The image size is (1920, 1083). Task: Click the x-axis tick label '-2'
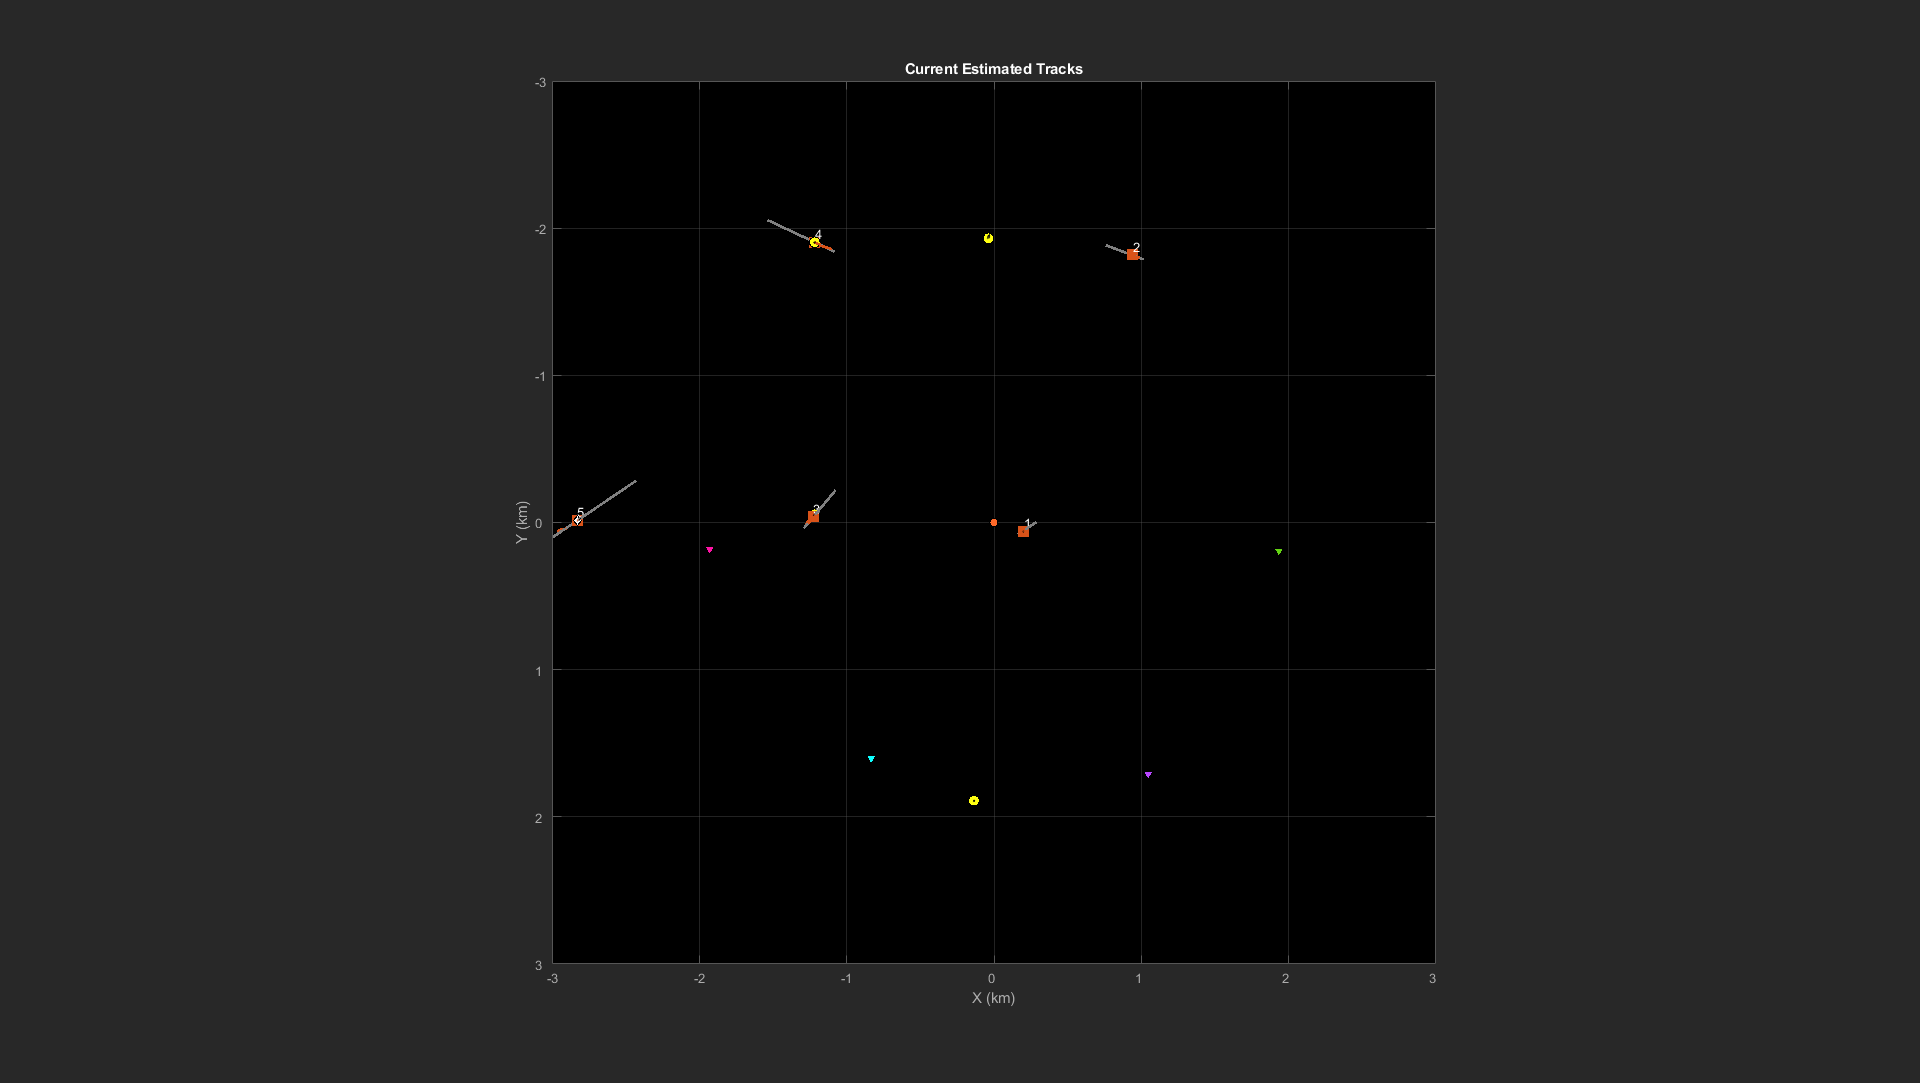tap(699, 979)
